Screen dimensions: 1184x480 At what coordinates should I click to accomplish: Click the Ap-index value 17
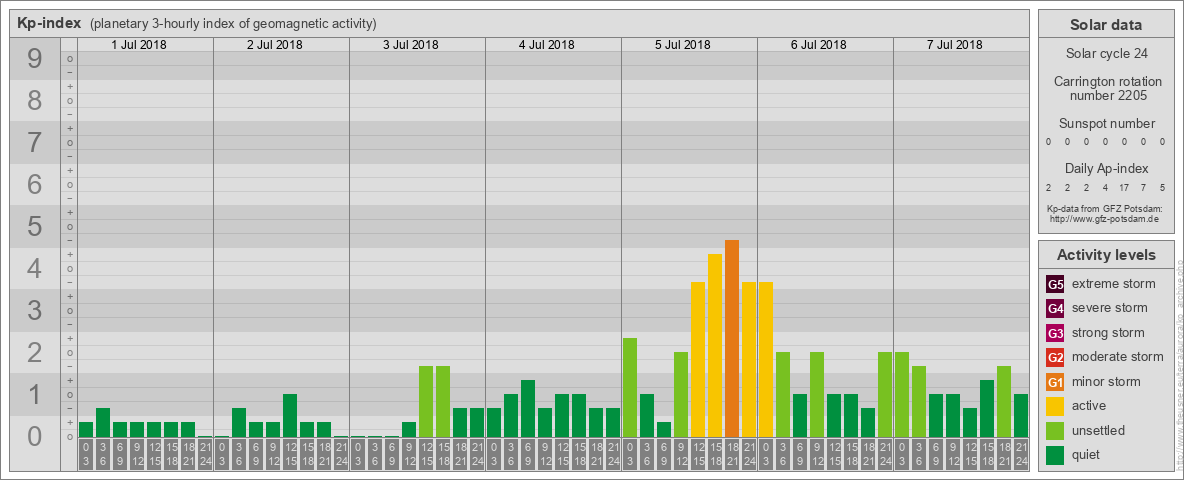[1124, 187]
